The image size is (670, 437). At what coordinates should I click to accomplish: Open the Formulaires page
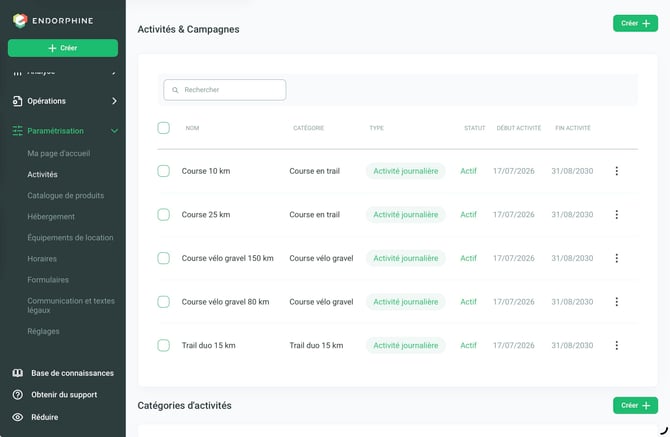48,280
